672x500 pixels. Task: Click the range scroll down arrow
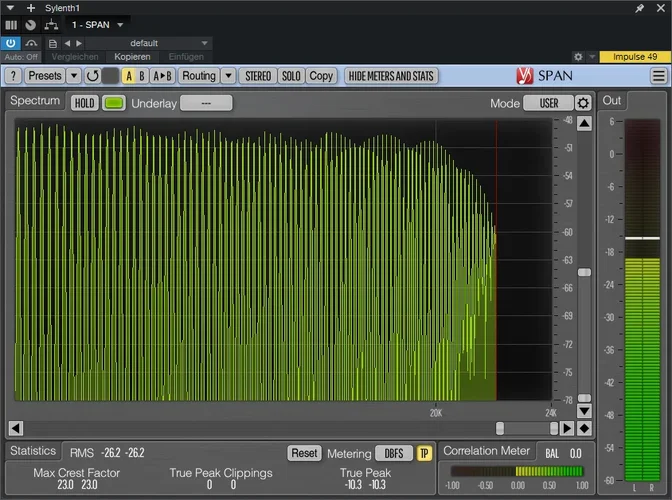pyautogui.click(x=584, y=411)
